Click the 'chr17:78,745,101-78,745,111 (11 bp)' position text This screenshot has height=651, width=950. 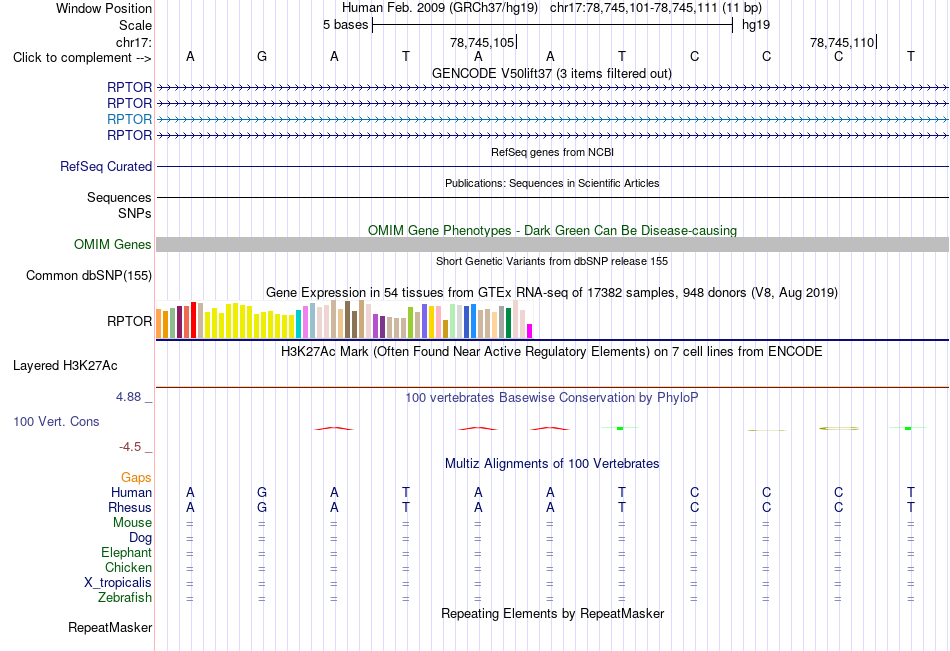point(656,8)
